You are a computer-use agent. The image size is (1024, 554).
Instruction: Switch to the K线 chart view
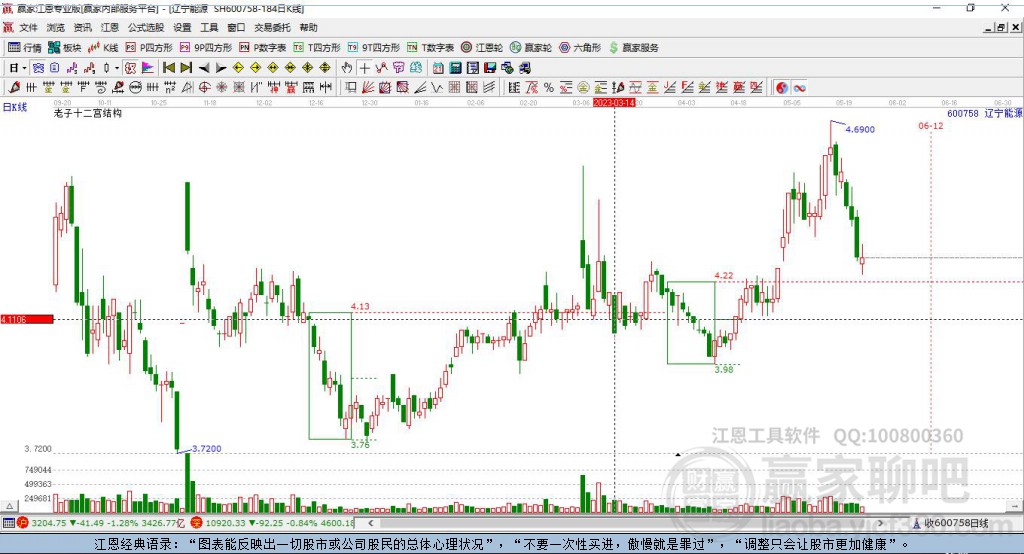click(103, 48)
